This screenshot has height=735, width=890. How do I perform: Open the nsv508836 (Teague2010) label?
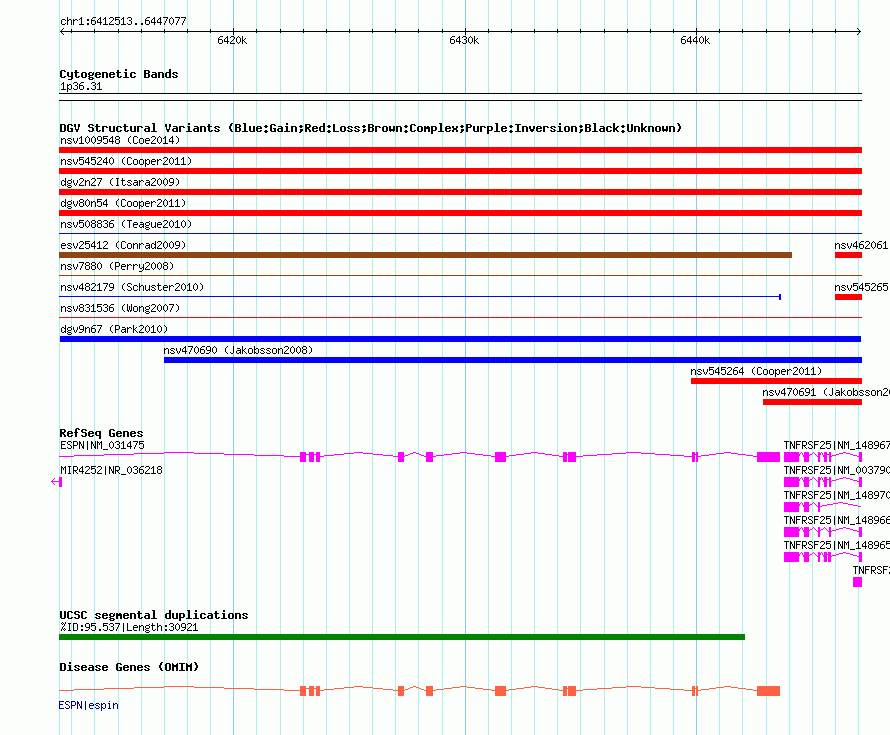tap(126, 224)
